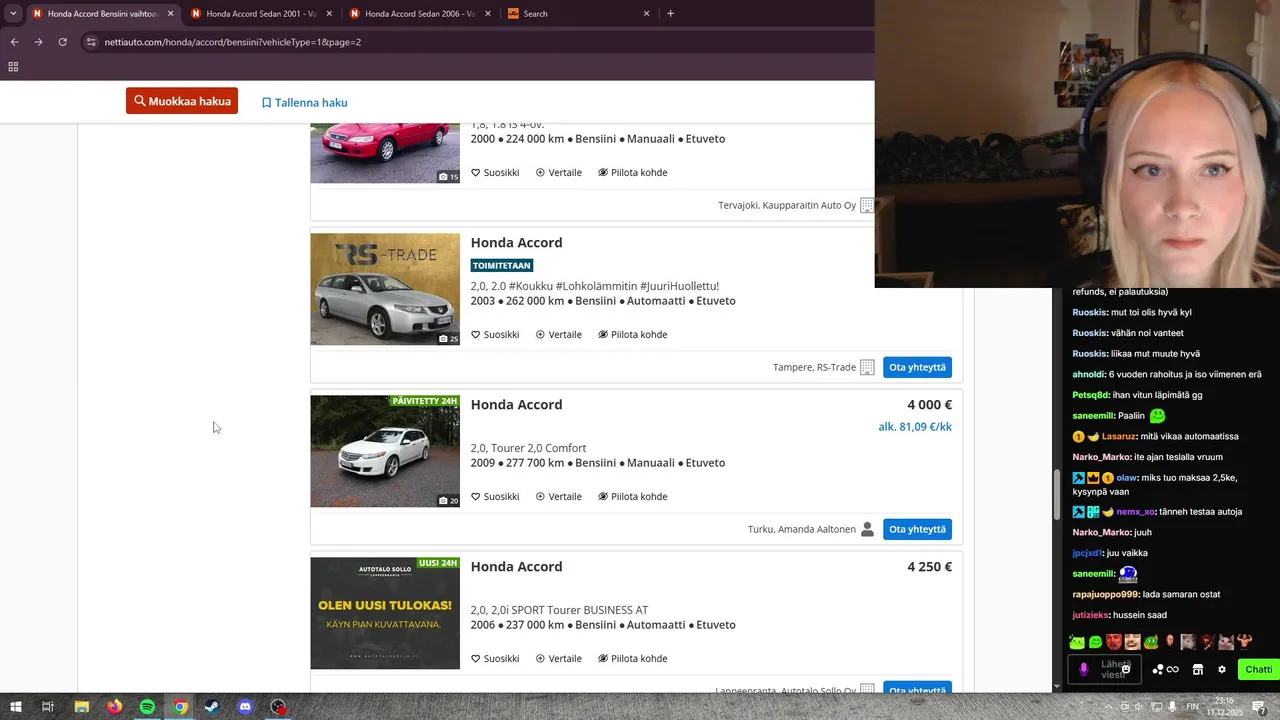The image size is (1280, 720).
Task: Go back with the browser back arrow
Action: (x=14, y=42)
